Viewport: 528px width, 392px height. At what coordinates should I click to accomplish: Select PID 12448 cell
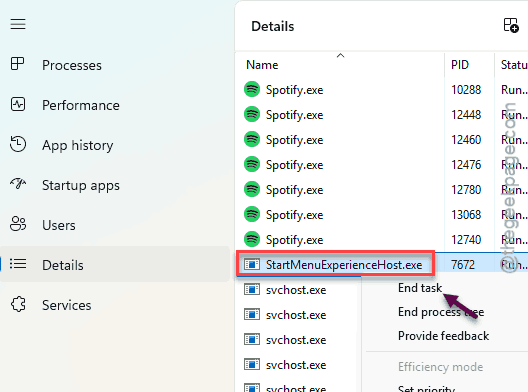(466, 115)
